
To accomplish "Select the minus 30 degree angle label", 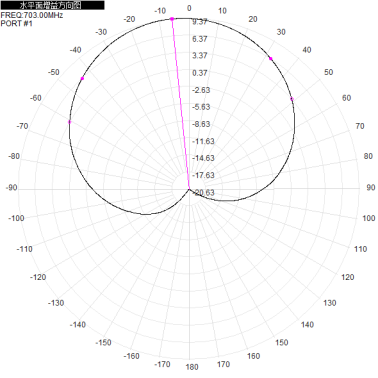I will 101,32.
